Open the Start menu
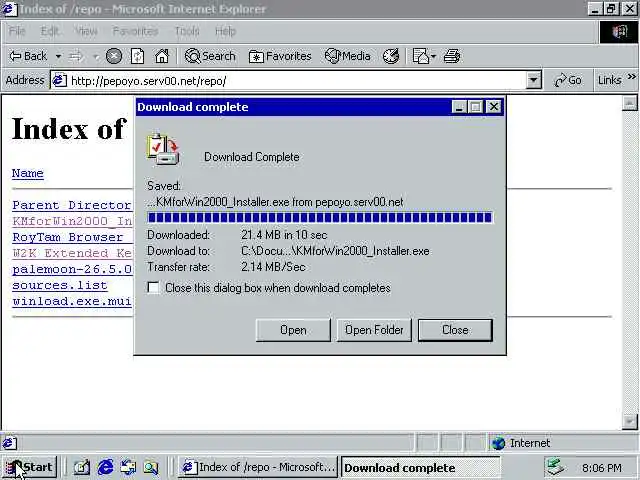This screenshot has height=480, width=640. click(29, 467)
